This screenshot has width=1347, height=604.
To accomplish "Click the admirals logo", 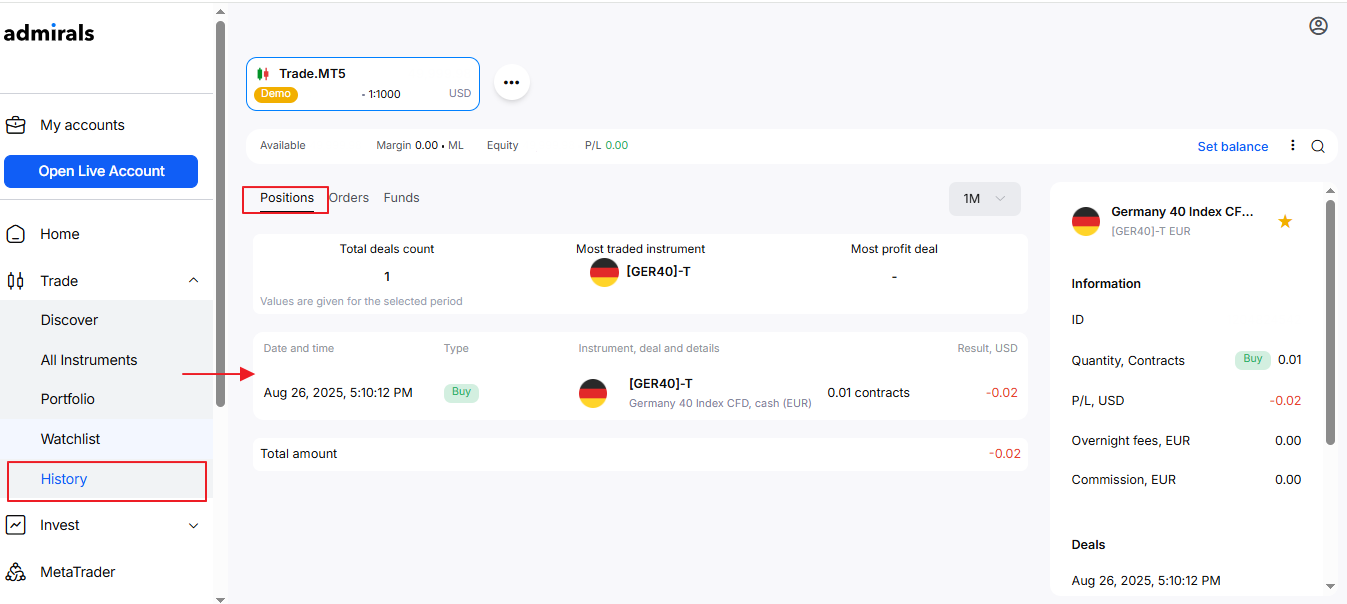I will (x=49, y=33).
